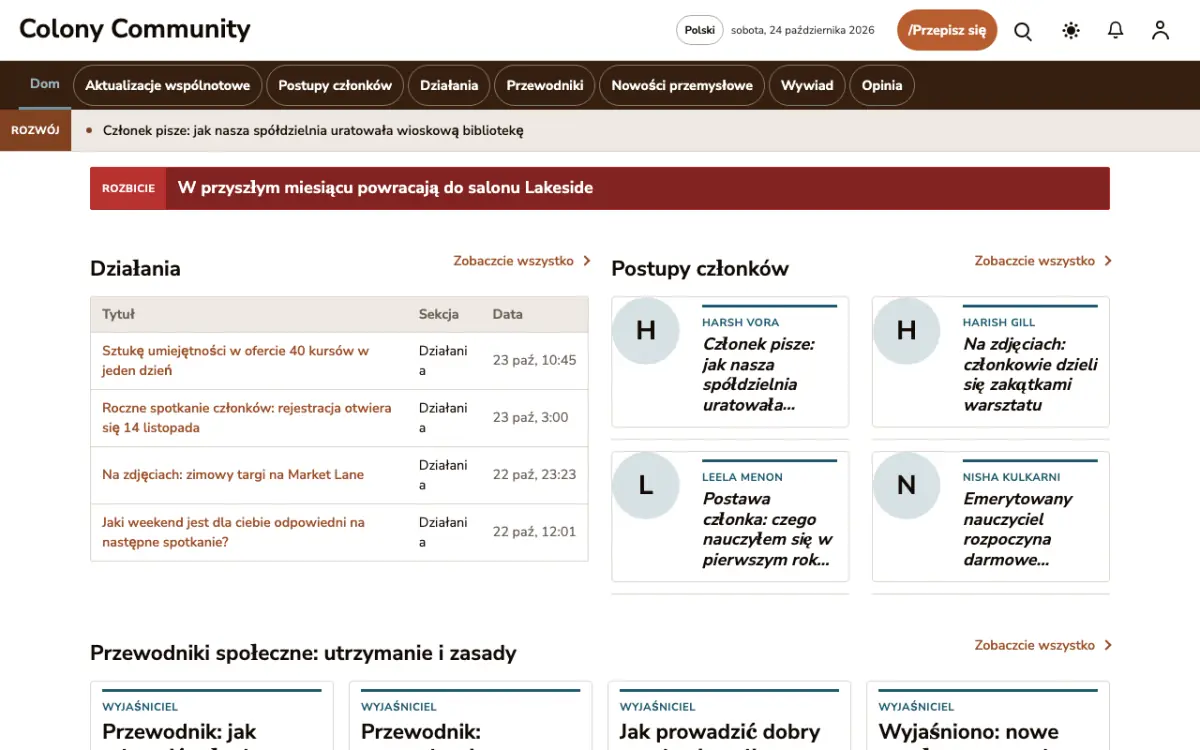Open Harish Gill's article Na zdjęciach
1200x750 pixels.
pos(1030,374)
